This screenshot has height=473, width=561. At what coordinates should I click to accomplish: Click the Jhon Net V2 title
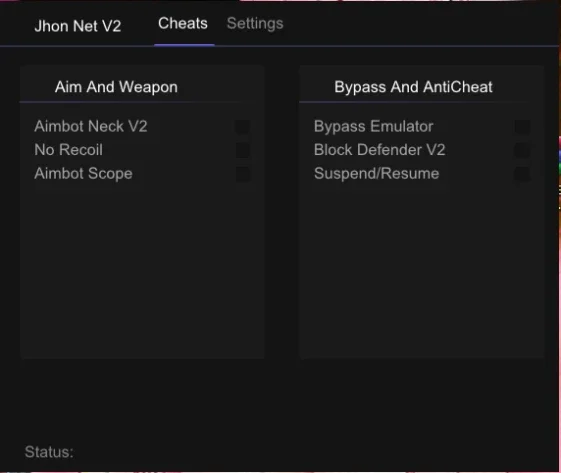[x=78, y=26]
